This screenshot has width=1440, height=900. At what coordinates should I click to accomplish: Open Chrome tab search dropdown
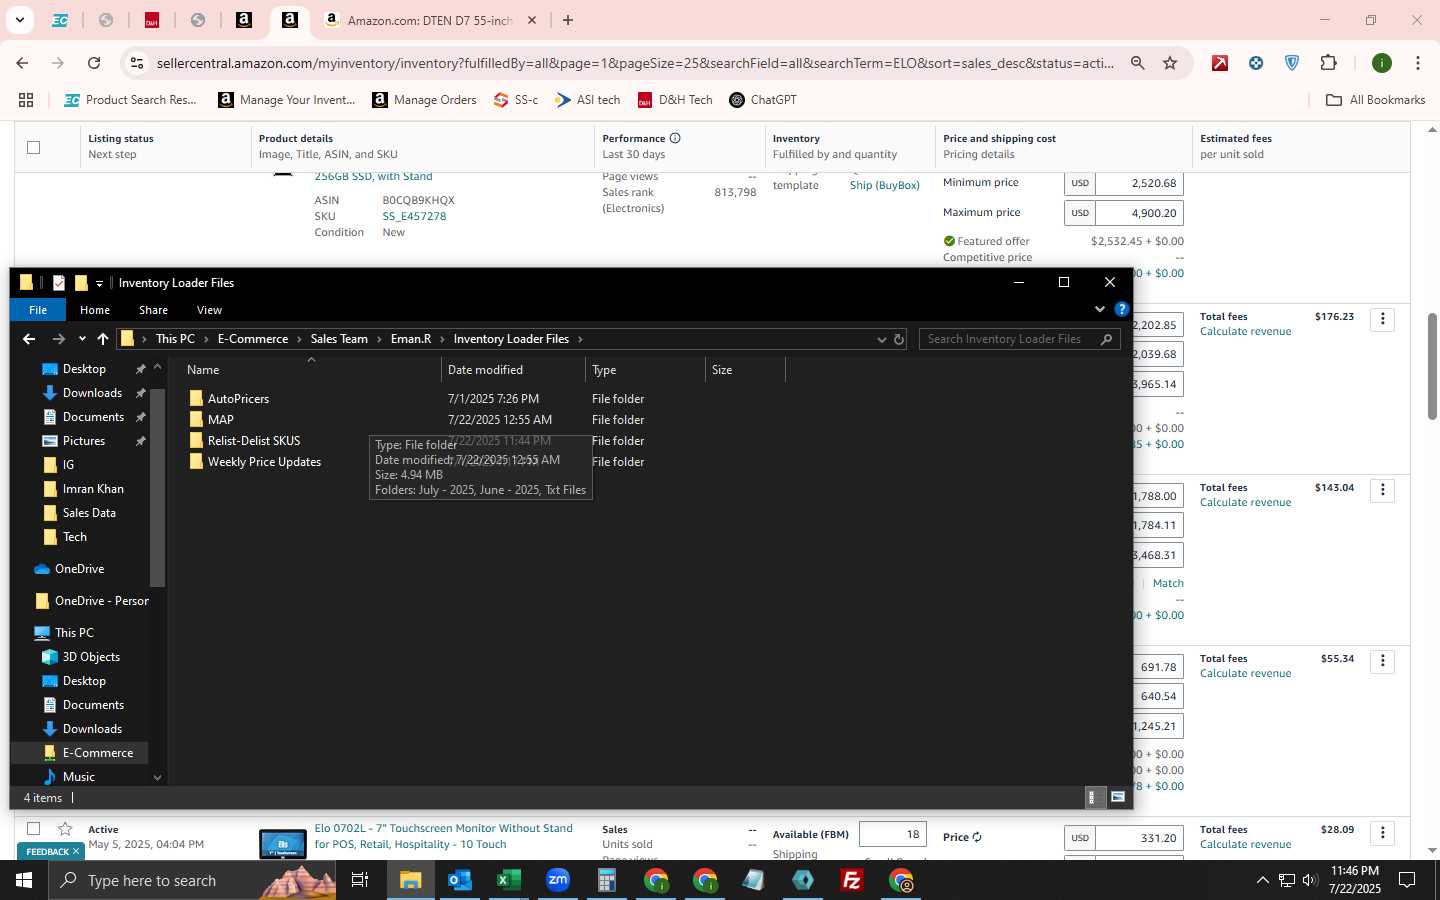(x=19, y=20)
